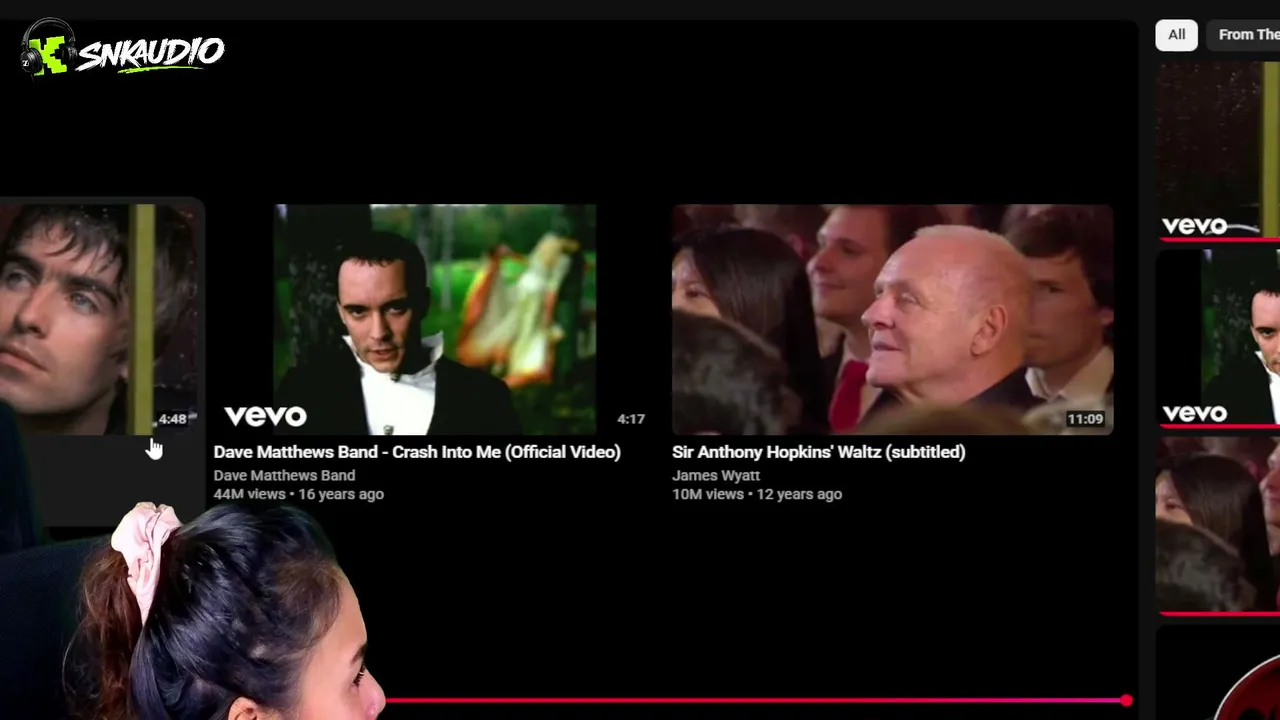Click the "10M views • 12 years ago" text
The image size is (1280, 720).
pyautogui.click(x=757, y=494)
